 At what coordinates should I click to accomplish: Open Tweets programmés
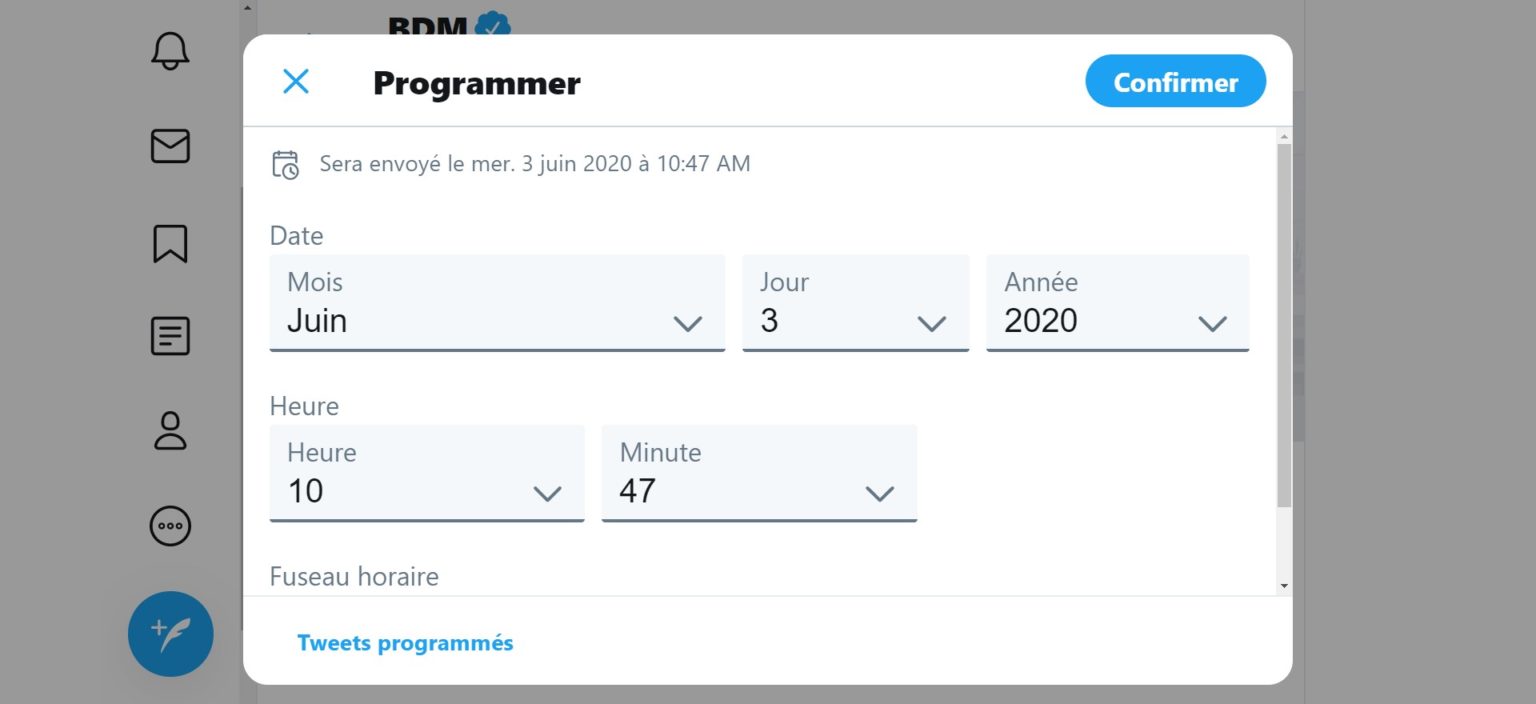click(x=406, y=642)
